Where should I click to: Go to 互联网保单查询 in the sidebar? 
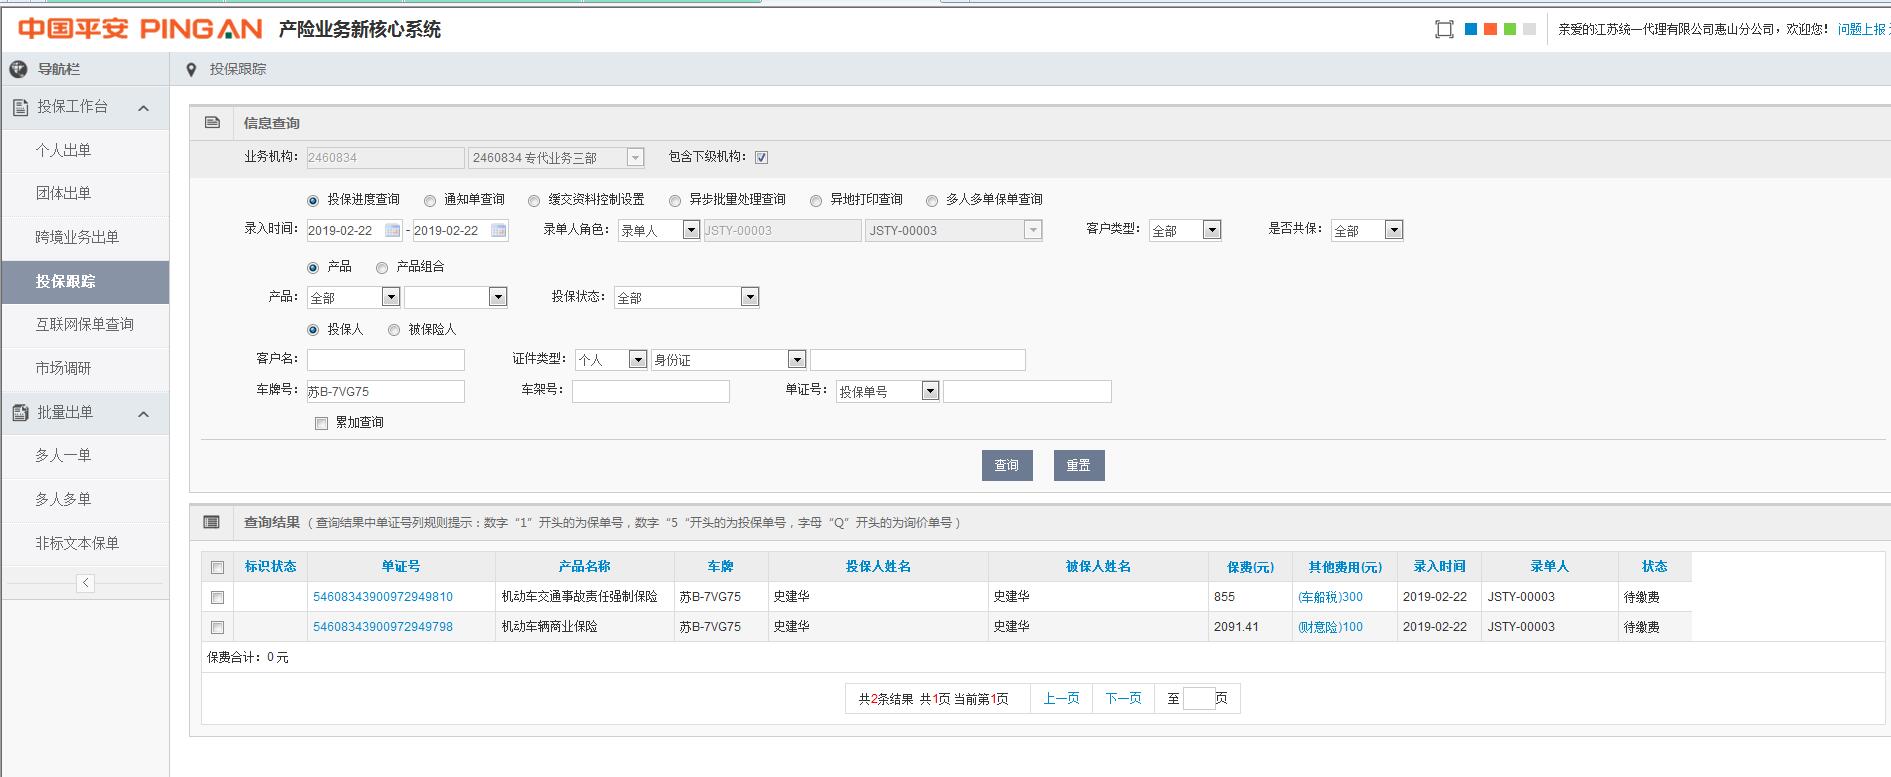click(84, 324)
